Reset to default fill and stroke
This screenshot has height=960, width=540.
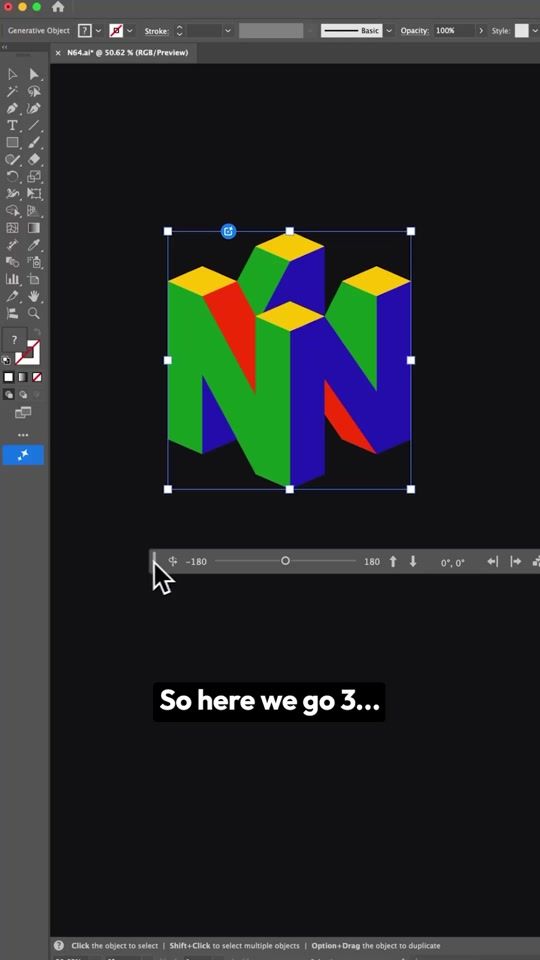click(6, 361)
